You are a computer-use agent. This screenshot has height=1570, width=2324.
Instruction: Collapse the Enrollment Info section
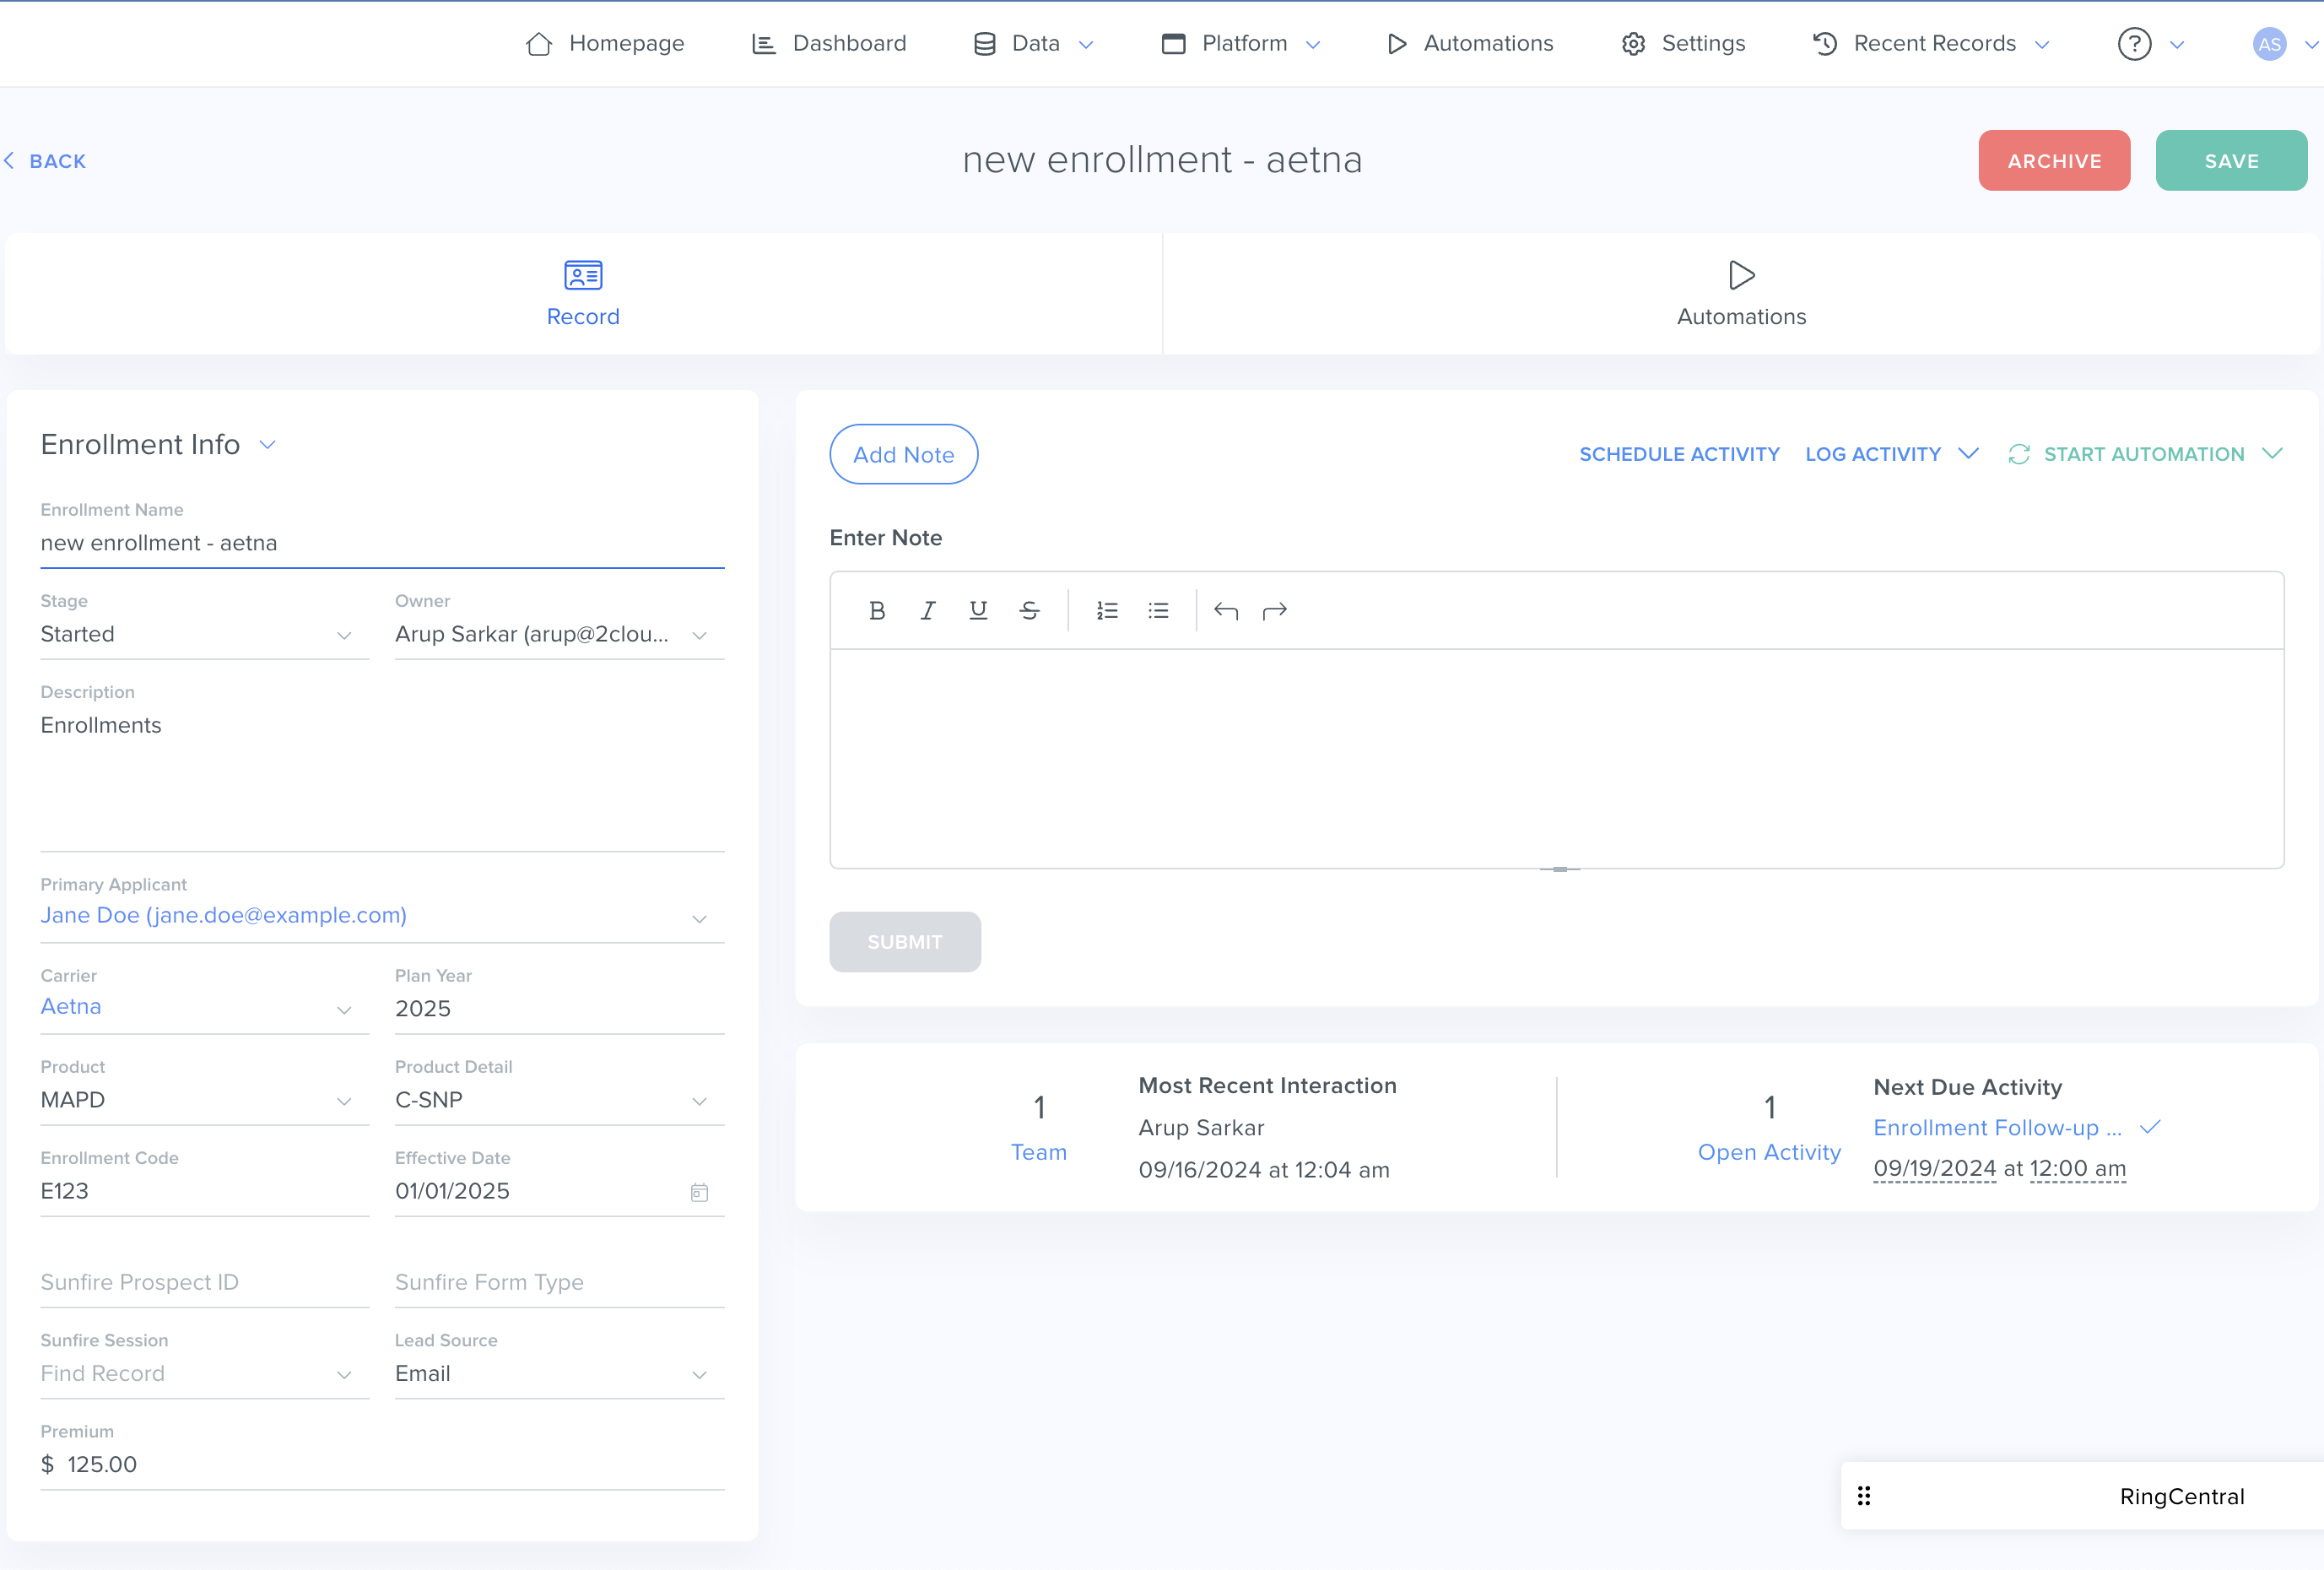267,445
